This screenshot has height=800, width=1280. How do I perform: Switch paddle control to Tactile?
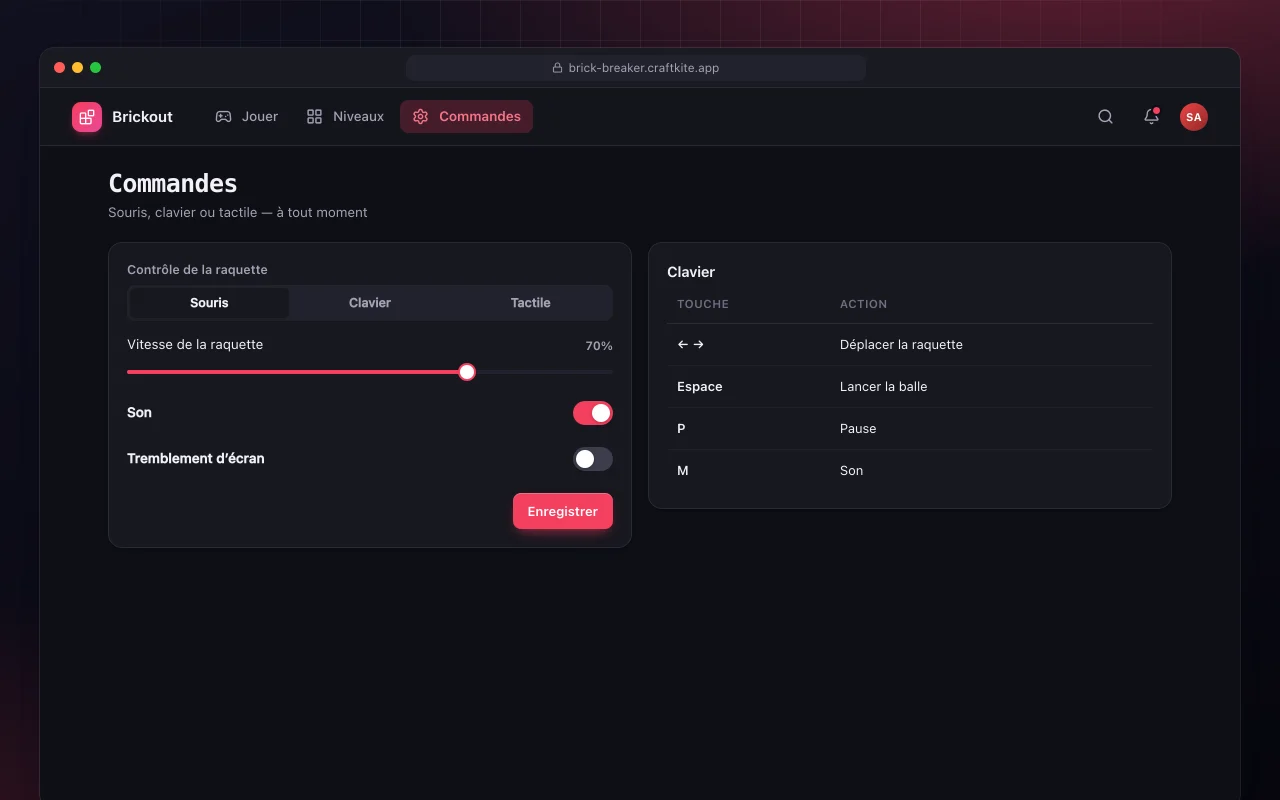pos(530,303)
